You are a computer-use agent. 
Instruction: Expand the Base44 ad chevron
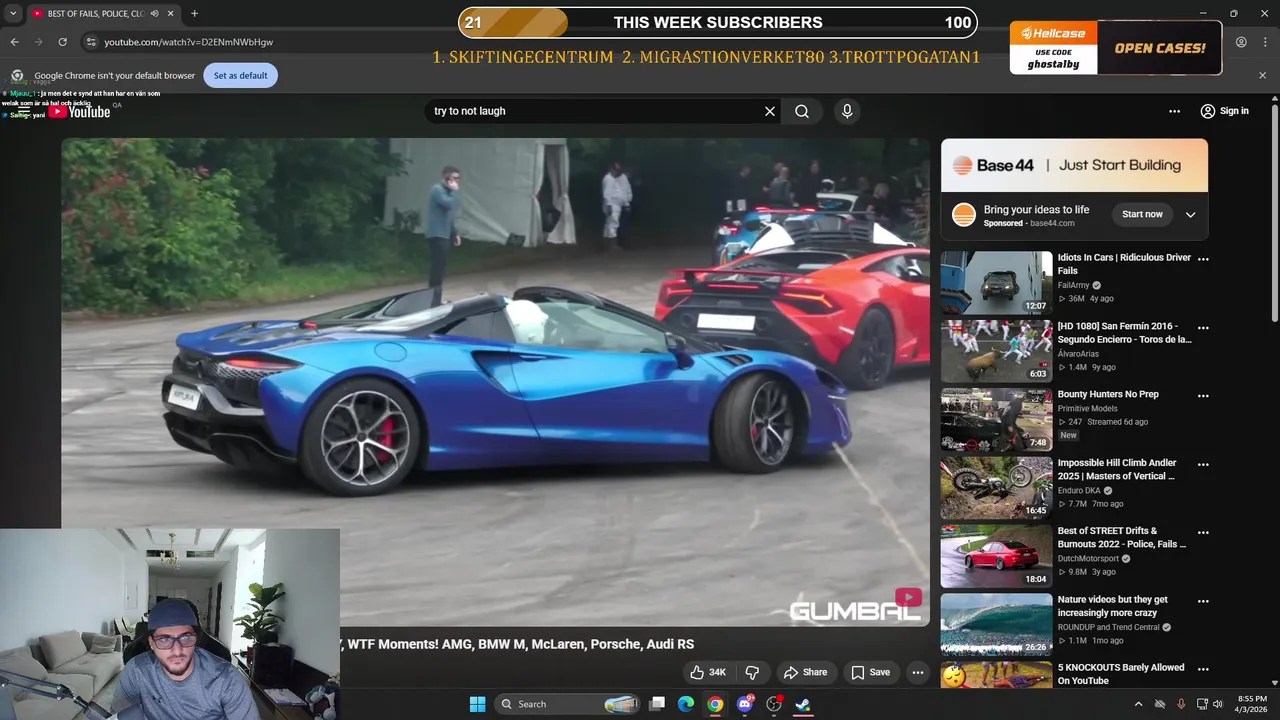point(1190,214)
